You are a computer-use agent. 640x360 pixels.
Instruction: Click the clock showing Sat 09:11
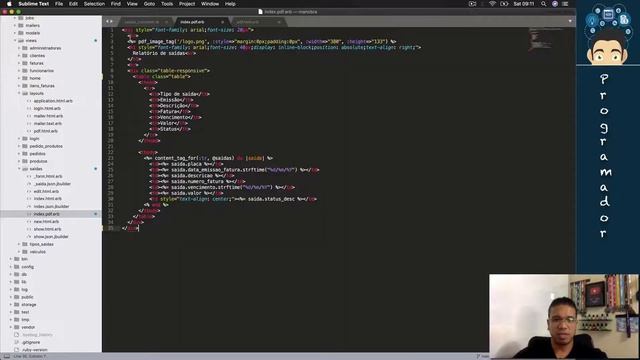pyautogui.click(x=524, y=4)
